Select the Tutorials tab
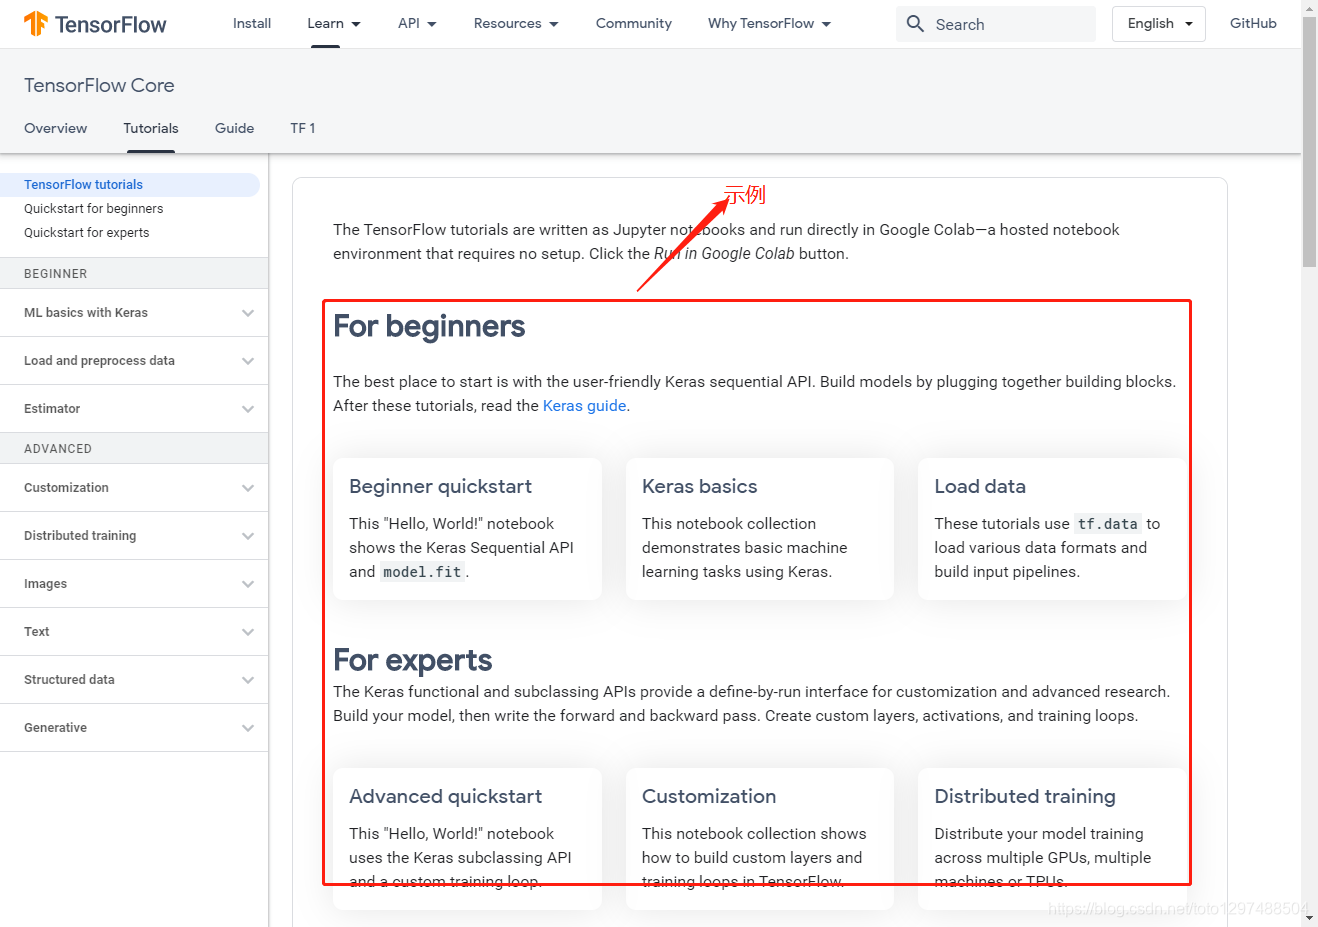 (x=151, y=128)
